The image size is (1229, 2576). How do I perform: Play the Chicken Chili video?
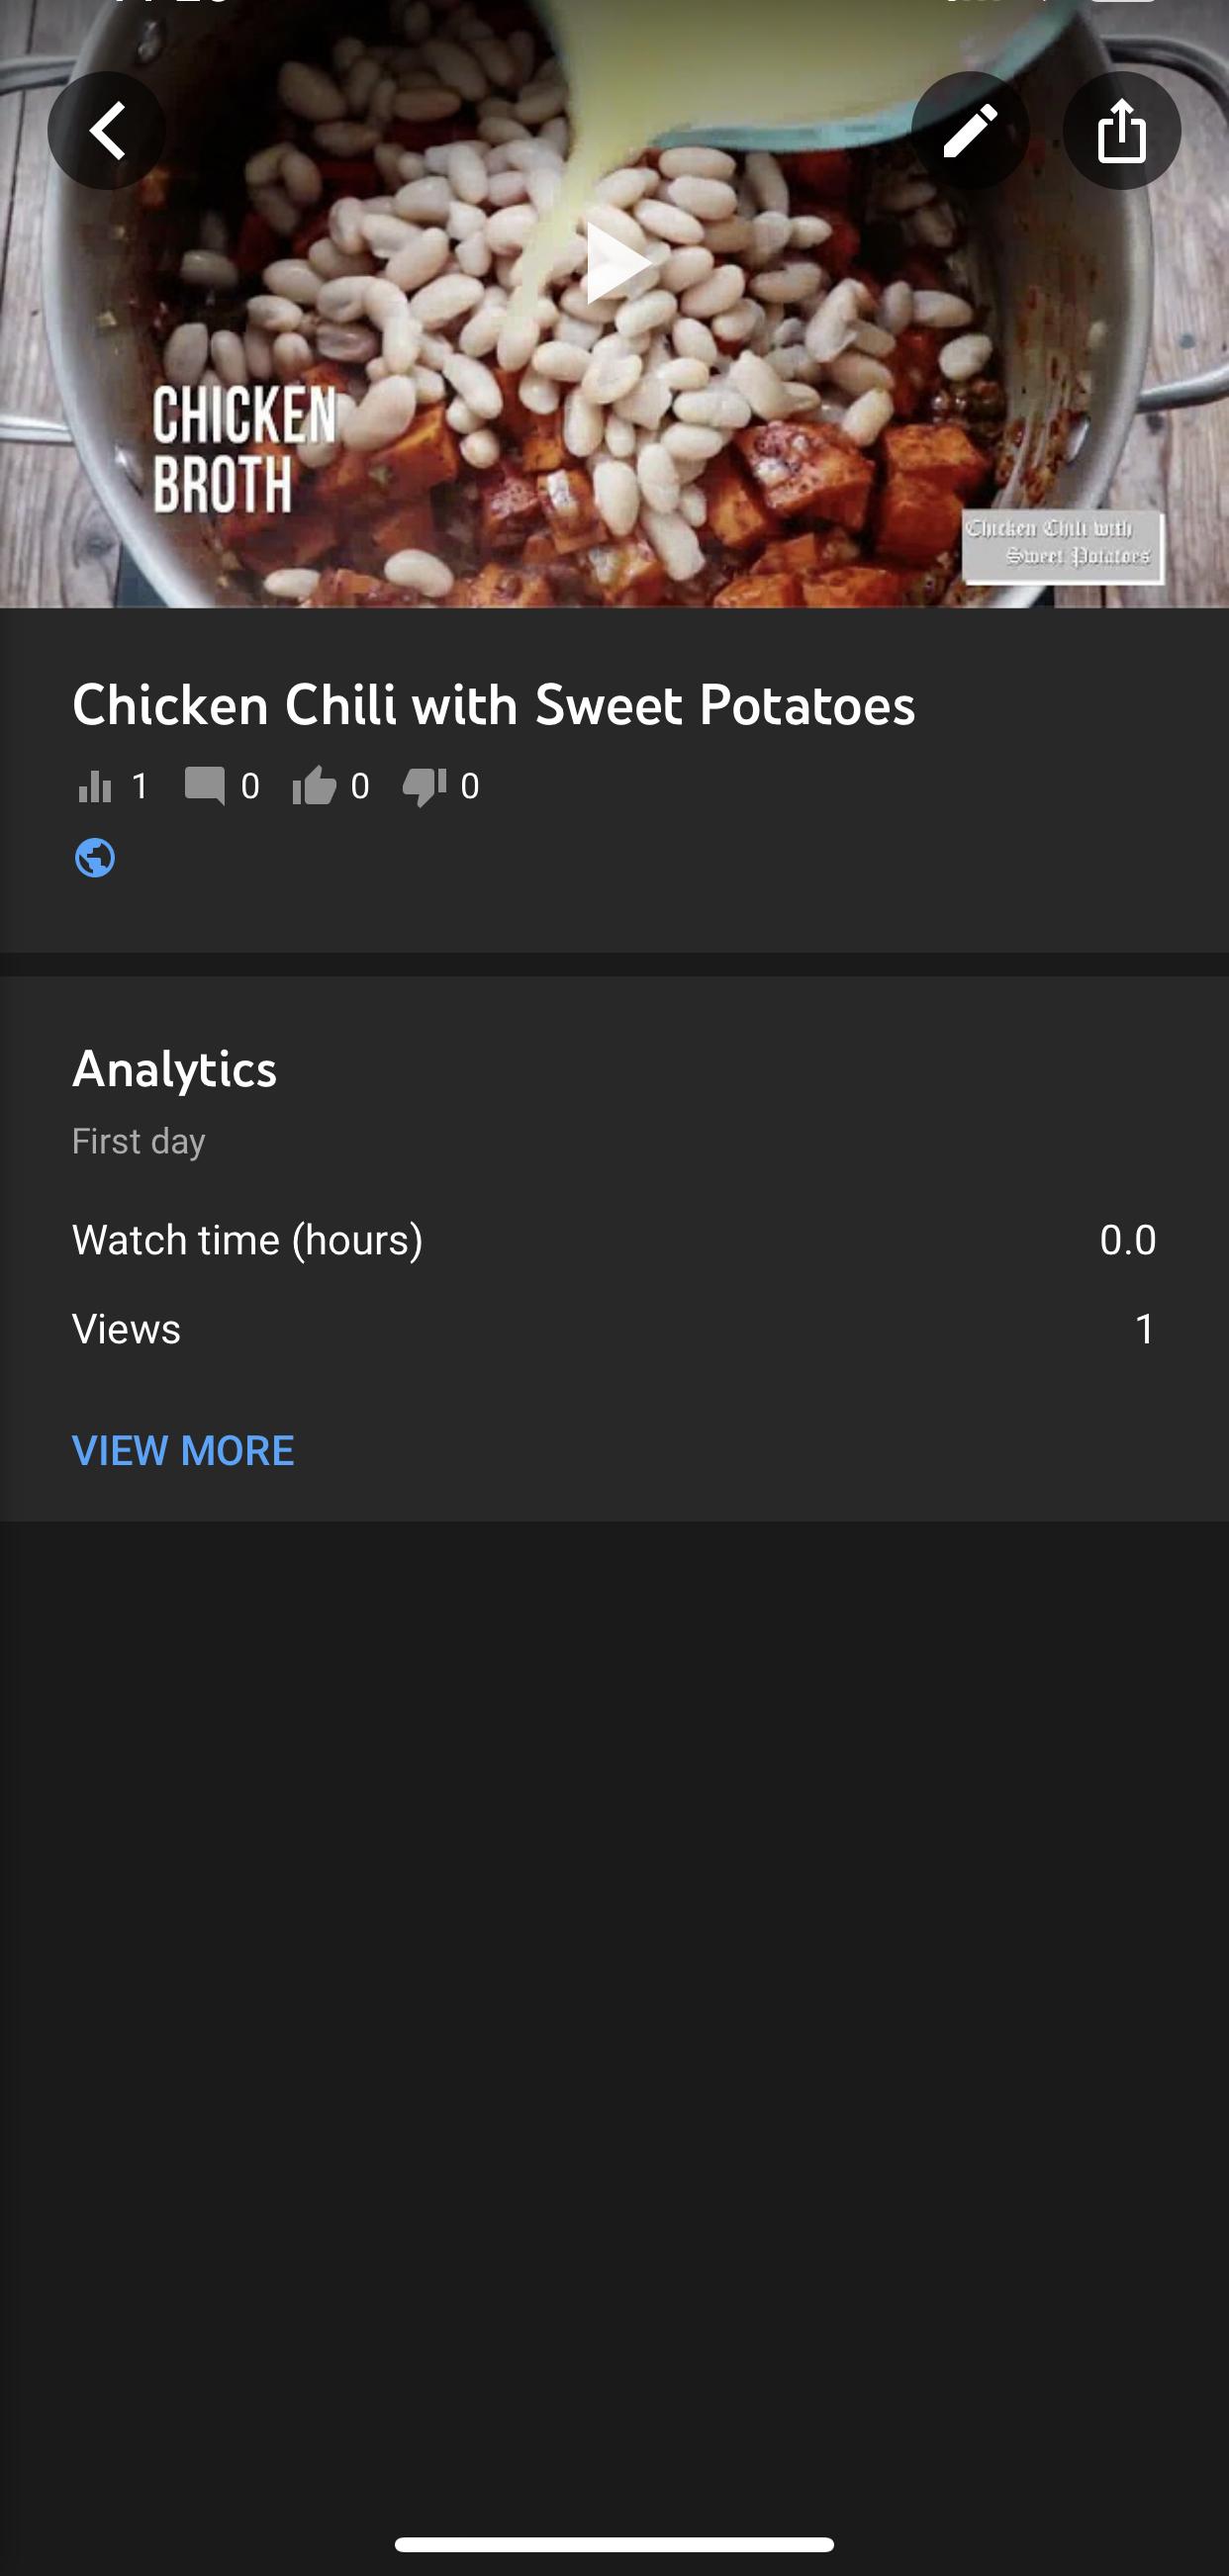pyautogui.click(x=614, y=263)
